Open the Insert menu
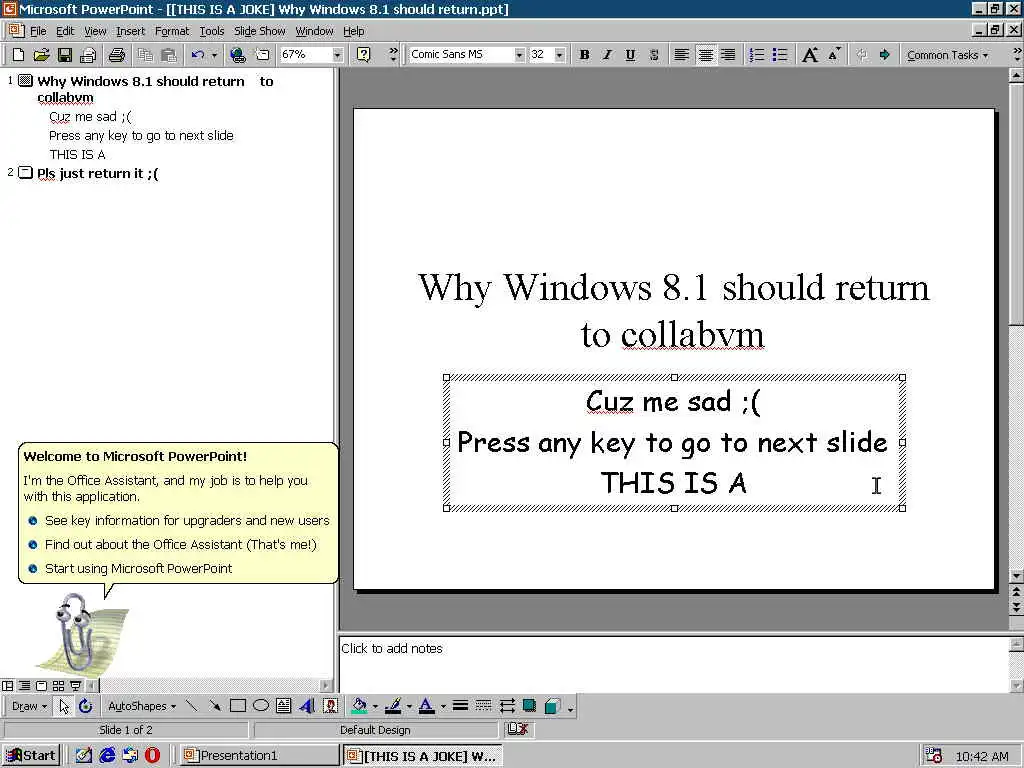 (131, 31)
